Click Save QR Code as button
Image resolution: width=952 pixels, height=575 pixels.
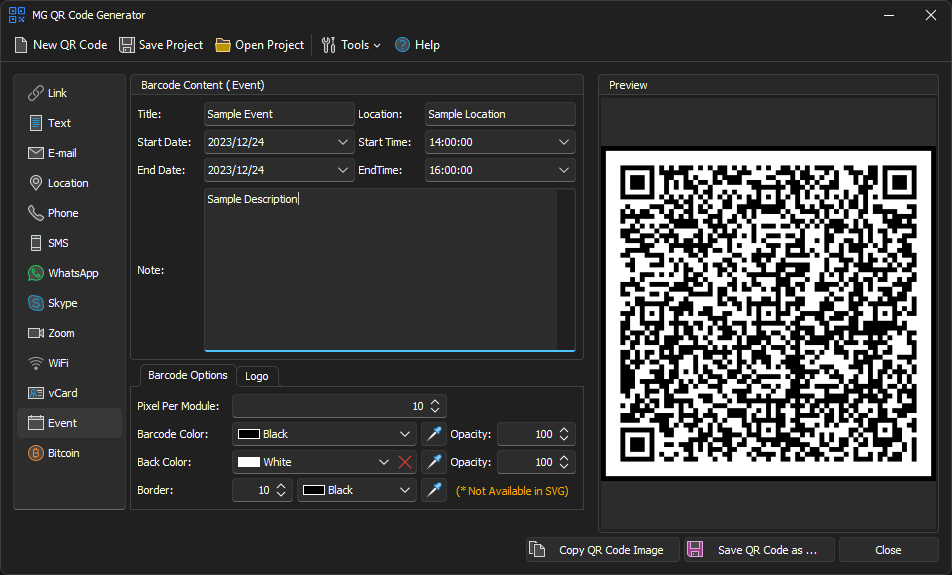tap(760, 550)
